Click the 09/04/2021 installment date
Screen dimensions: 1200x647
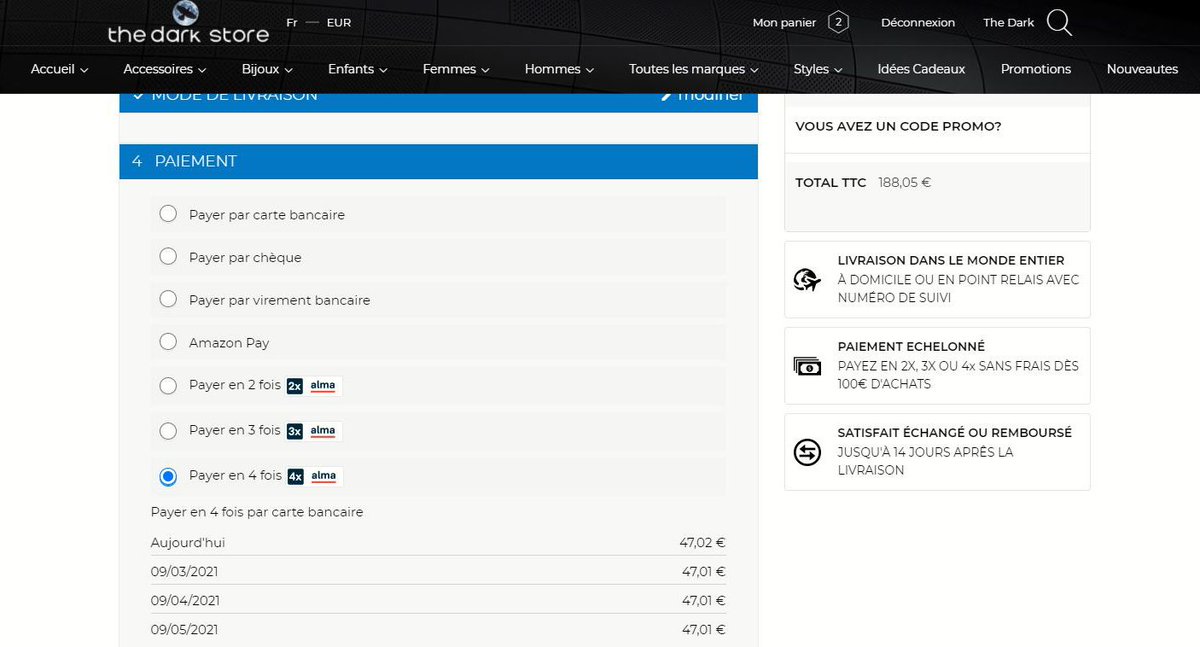(x=185, y=601)
